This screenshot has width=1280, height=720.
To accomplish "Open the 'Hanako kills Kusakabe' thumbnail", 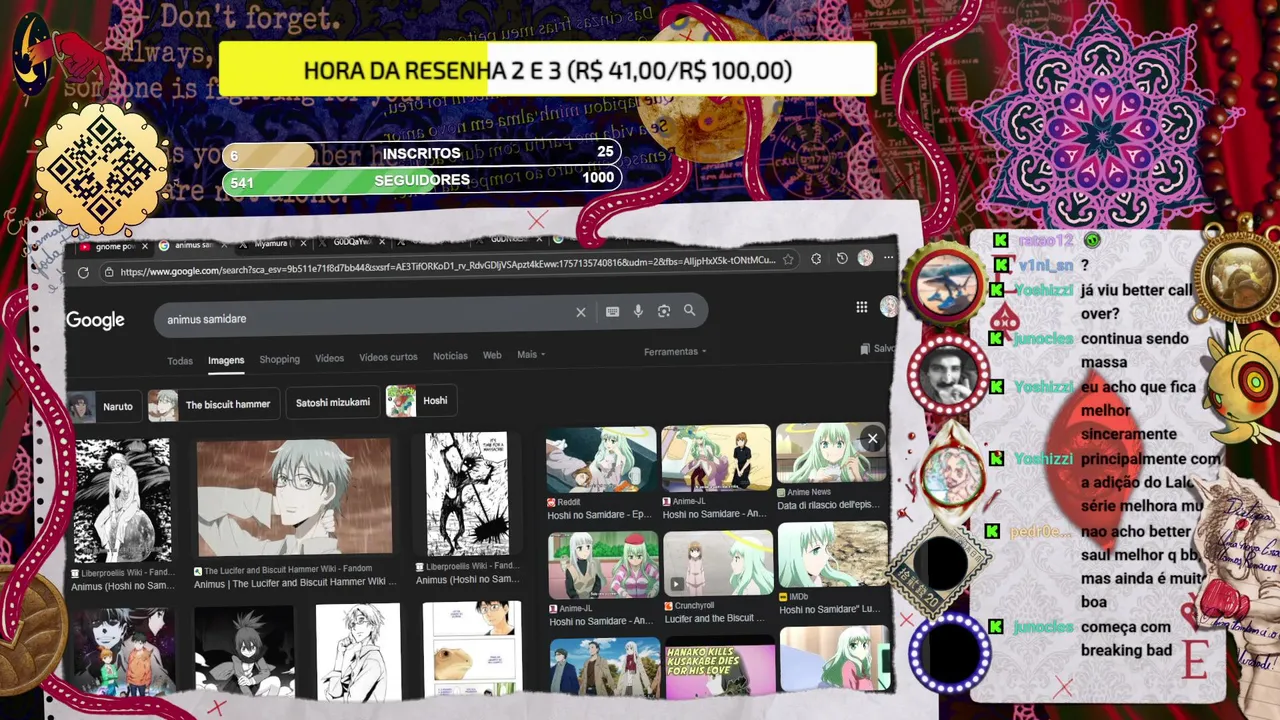I will [x=718, y=669].
